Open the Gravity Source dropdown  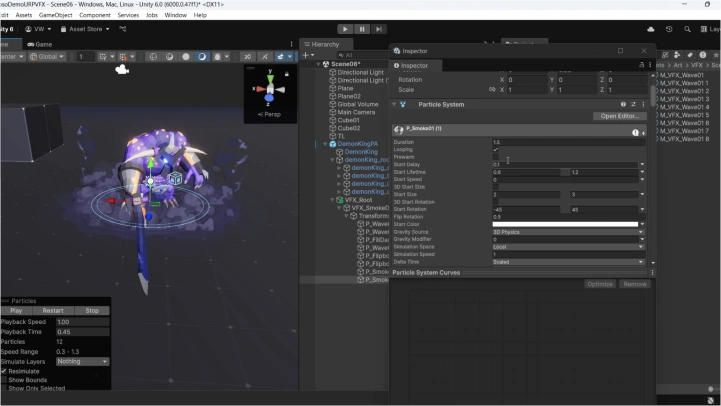[x=568, y=232]
